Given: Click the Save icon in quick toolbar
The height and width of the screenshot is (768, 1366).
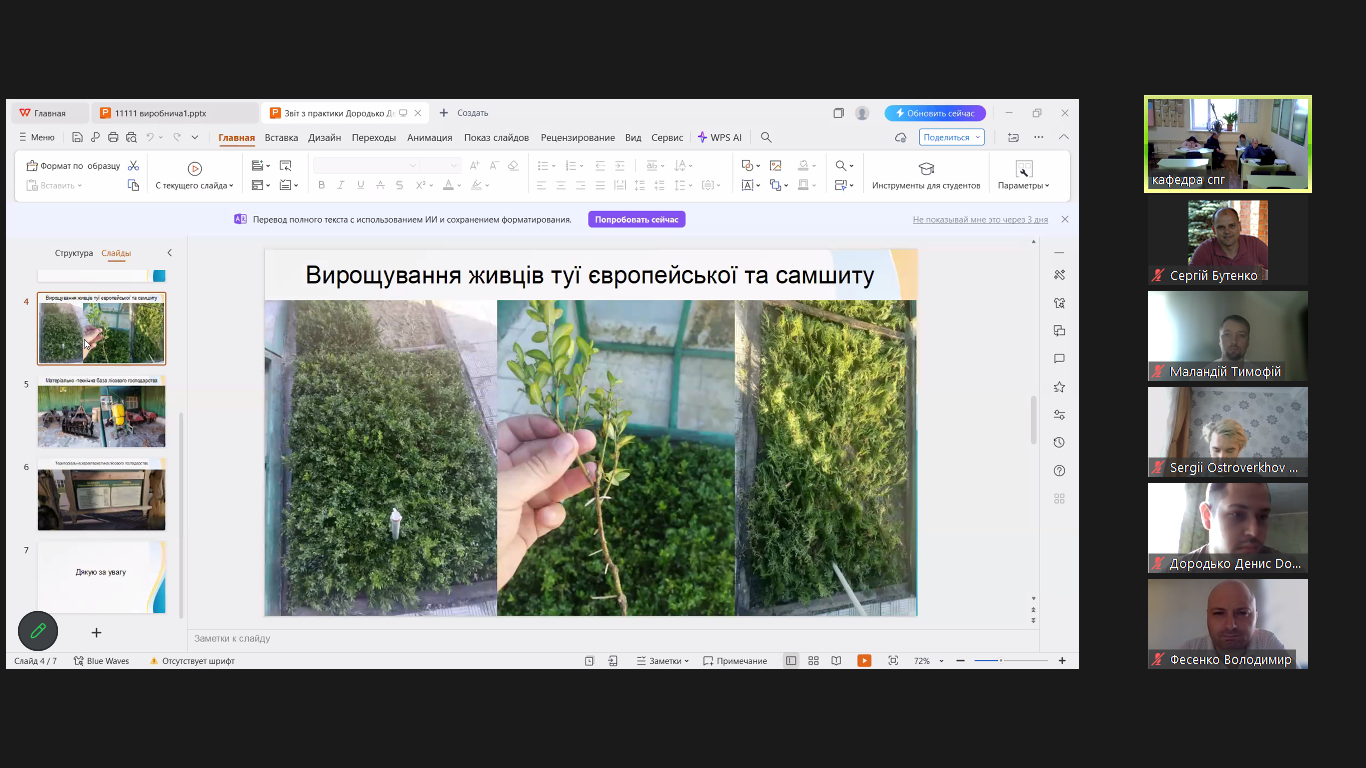Looking at the screenshot, I should (x=78, y=137).
